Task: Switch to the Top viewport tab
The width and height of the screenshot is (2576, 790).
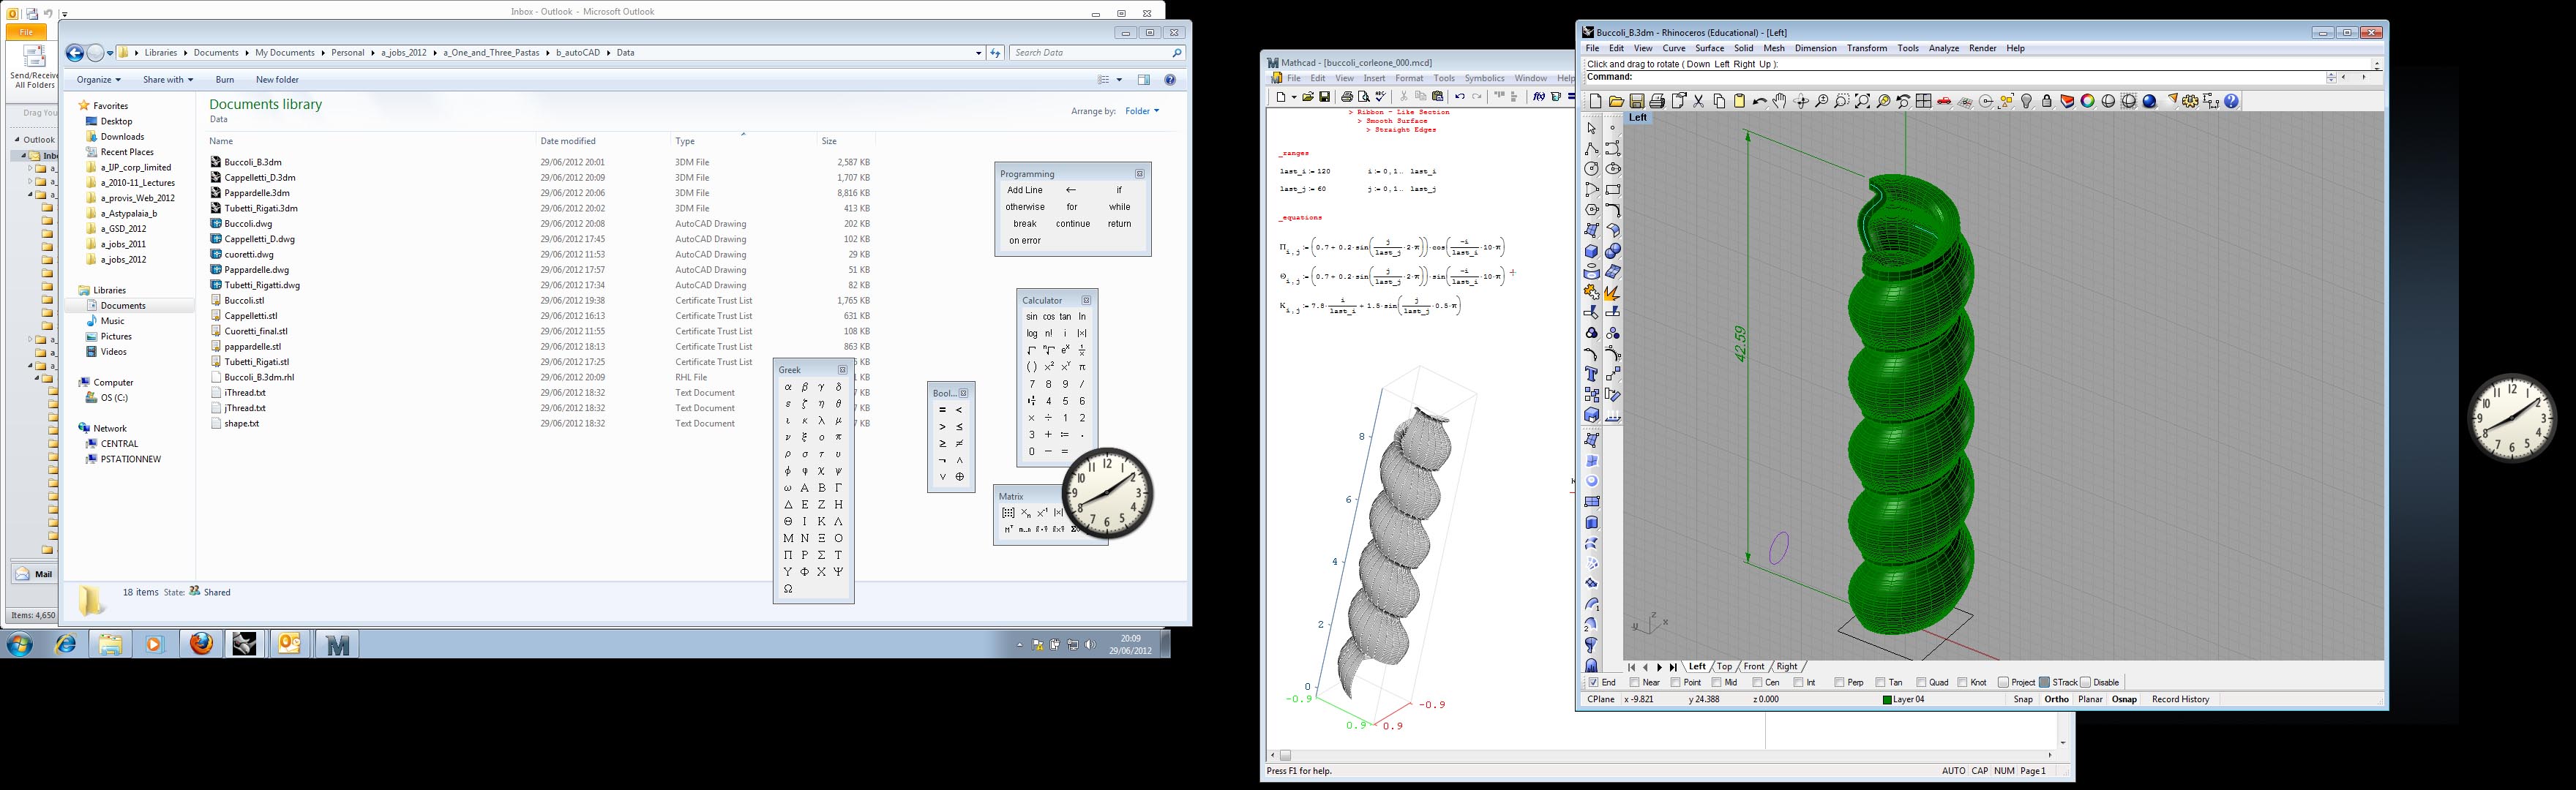Action: [1724, 666]
